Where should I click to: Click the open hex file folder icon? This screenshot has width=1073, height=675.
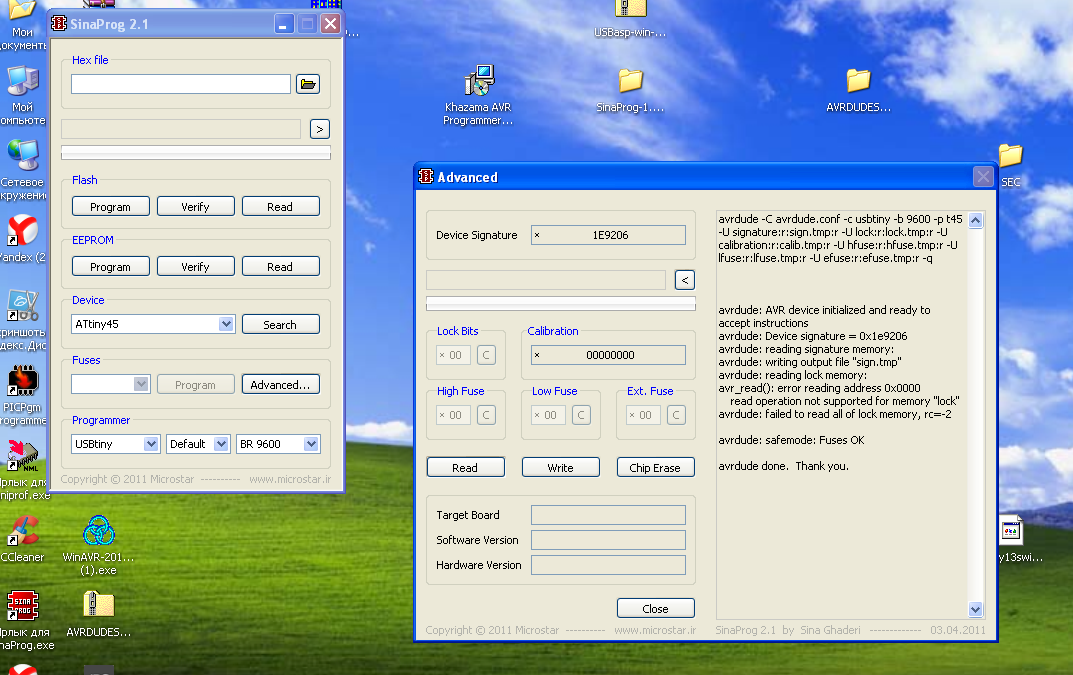(307, 84)
